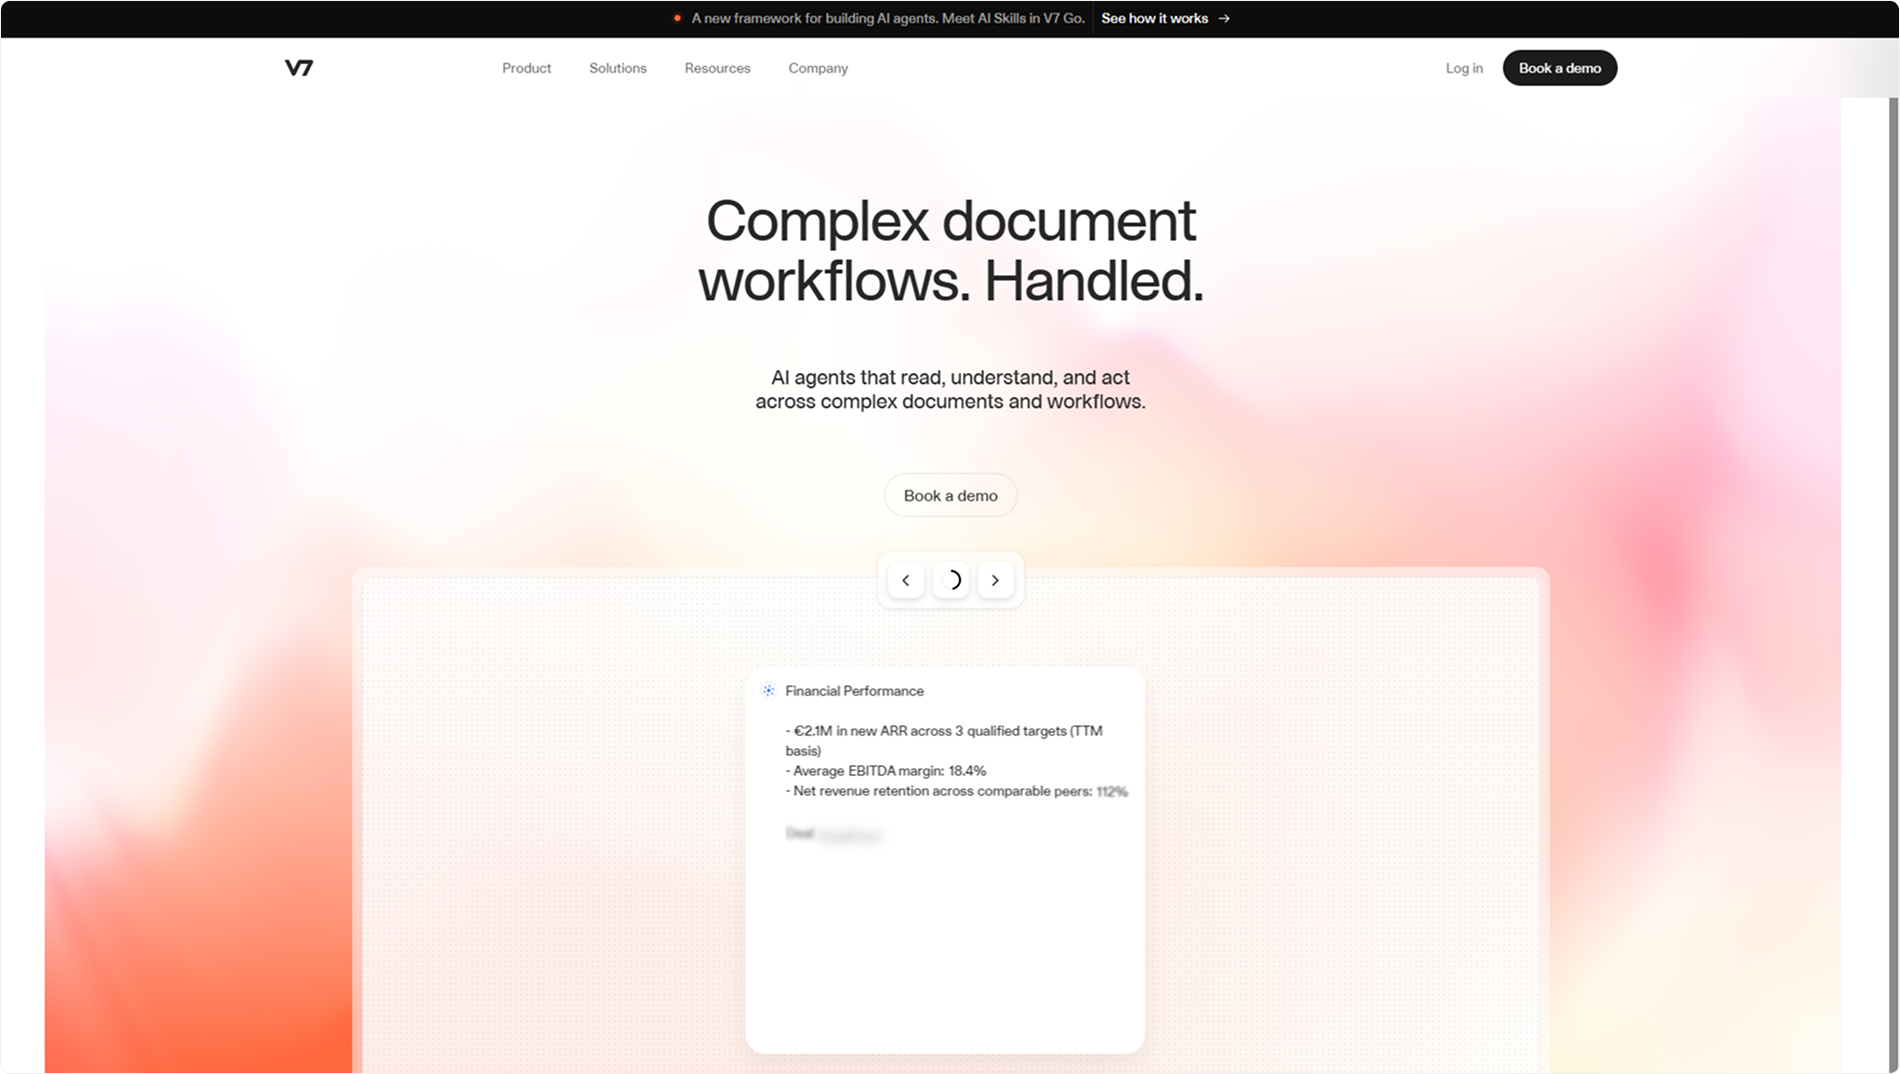This screenshot has width=1900, height=1074.
Task: Click the blurred Deal link in the card
Action: click(x=850, y=833)
